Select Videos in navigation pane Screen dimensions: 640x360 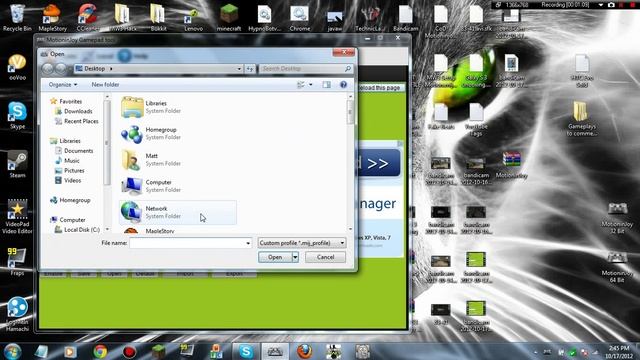68,180
